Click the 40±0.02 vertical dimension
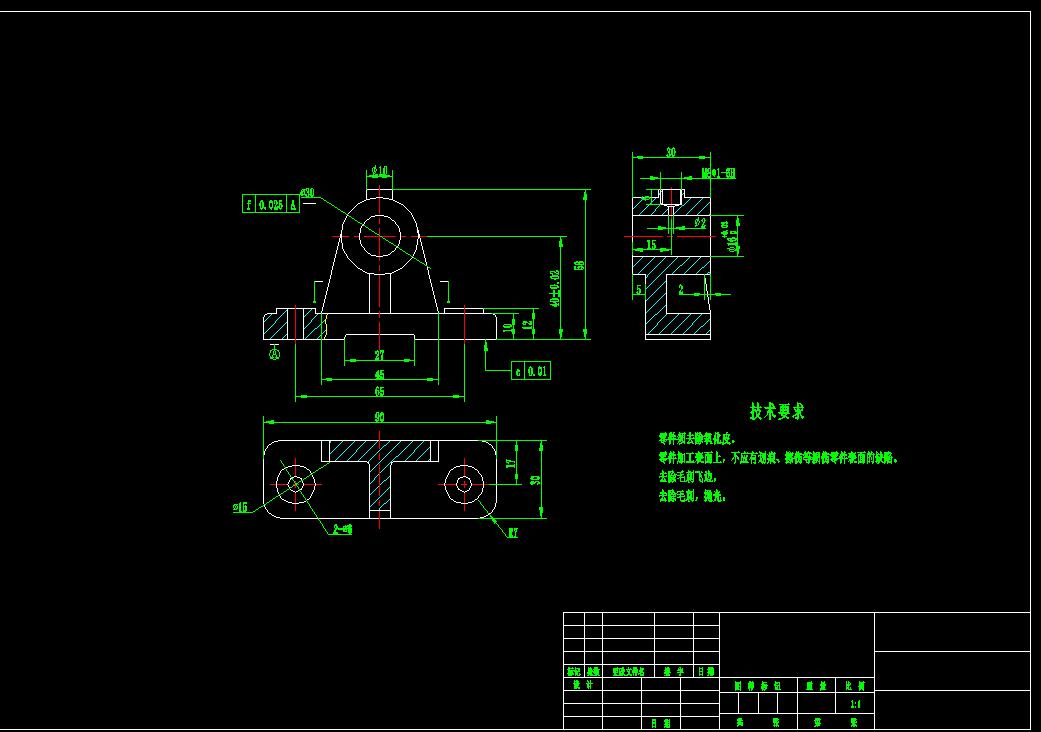The width and height of the screenshot is (1041, 732). [555, 288]
